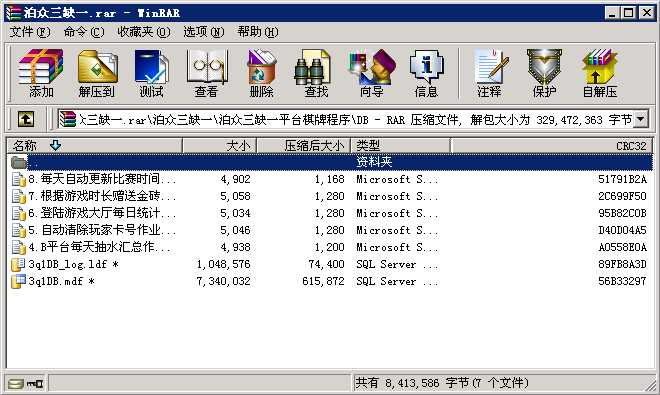Click the 保护 (Protect) toolbar icon
This screenshot has height=395, width=660.
click(544, 67)
